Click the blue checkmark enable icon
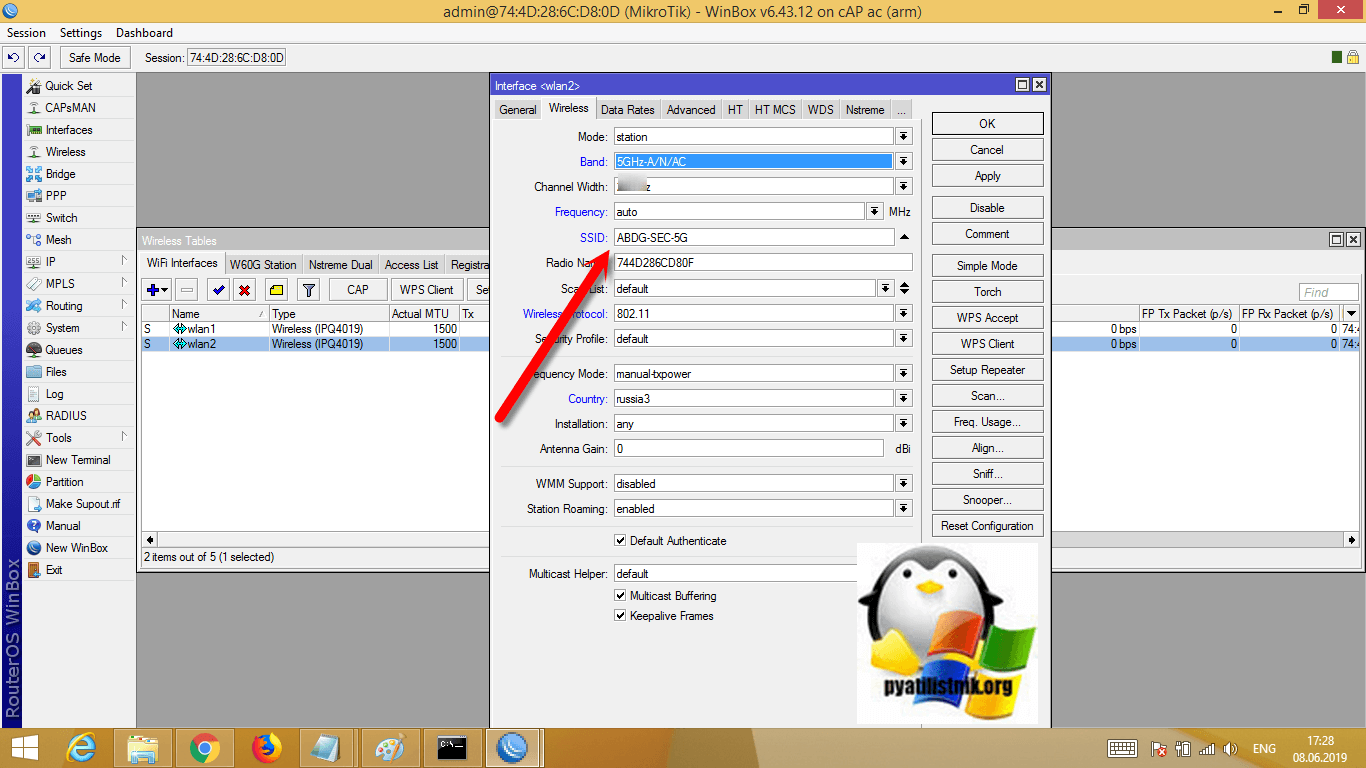Screen dimensions: 1366x768 coord(218,290)
